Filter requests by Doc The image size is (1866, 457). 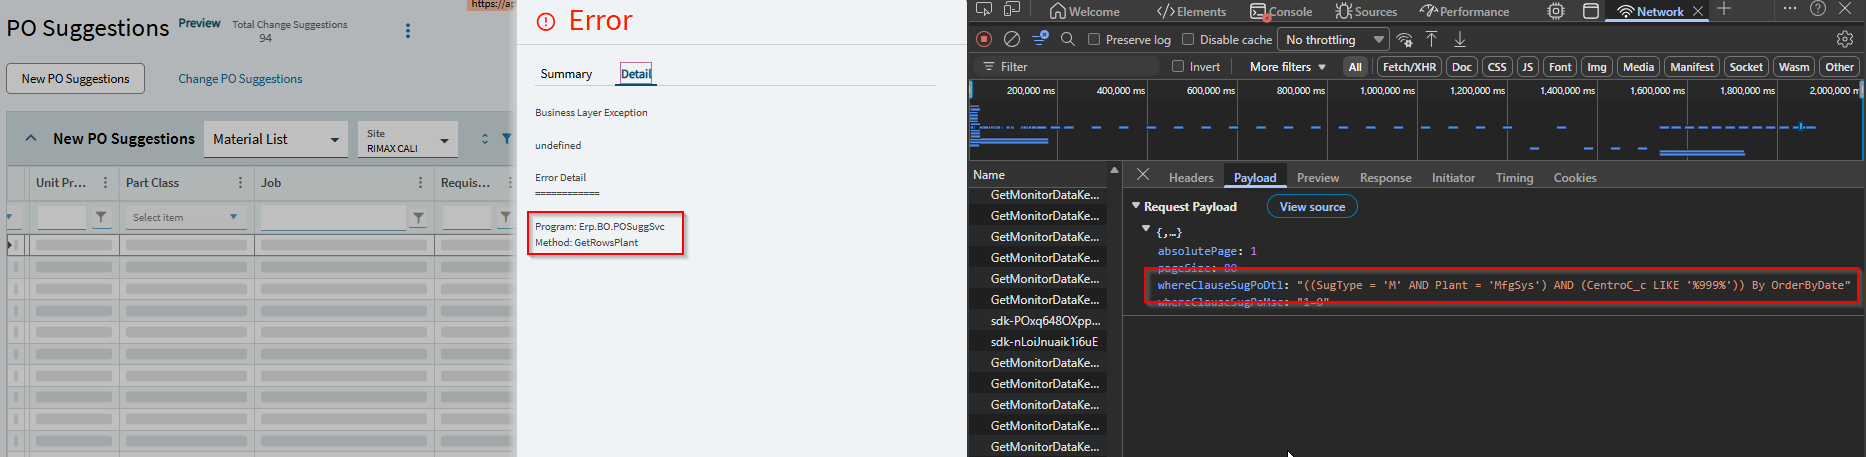[x=1462, y=67]
